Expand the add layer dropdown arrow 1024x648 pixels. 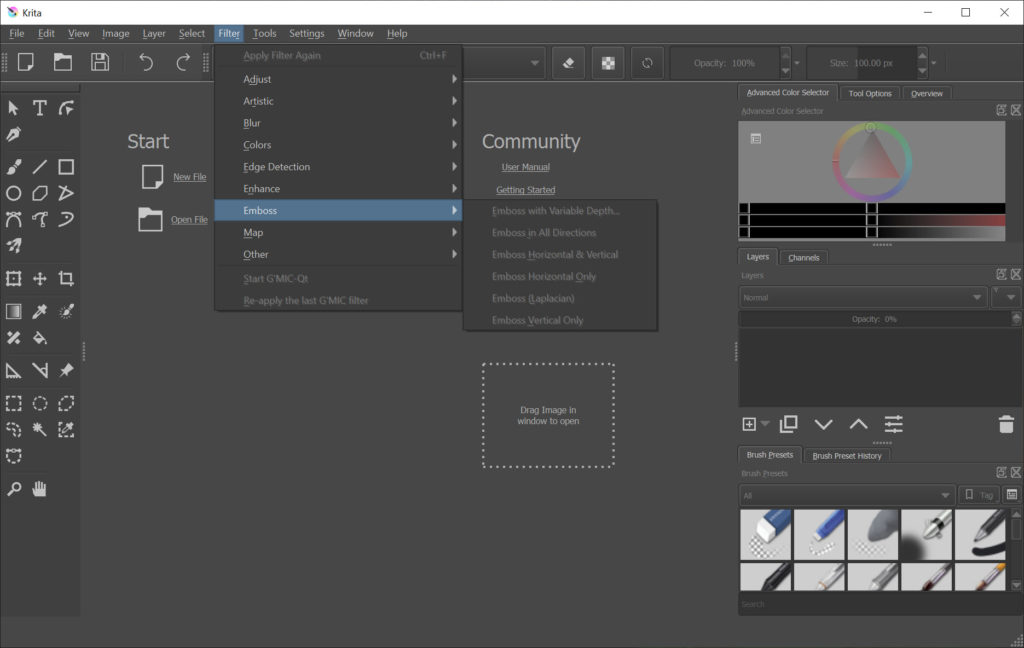click(765, 424)
